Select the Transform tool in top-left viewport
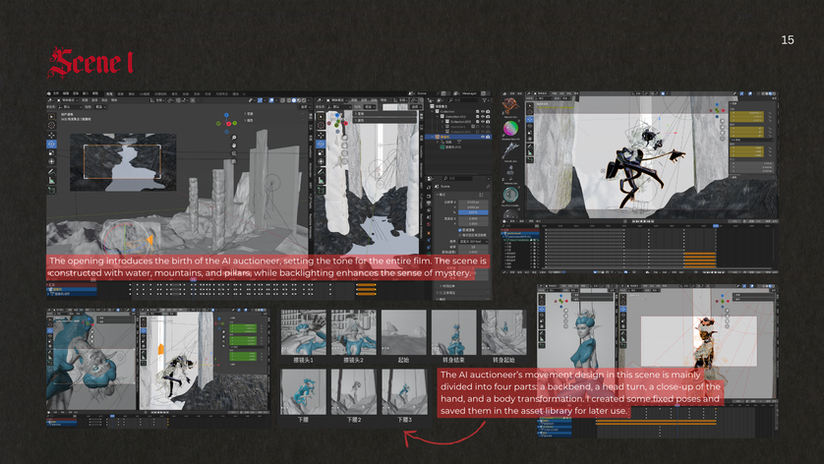The height and width of the screenshot is (464, 824). tap(52, 161)
